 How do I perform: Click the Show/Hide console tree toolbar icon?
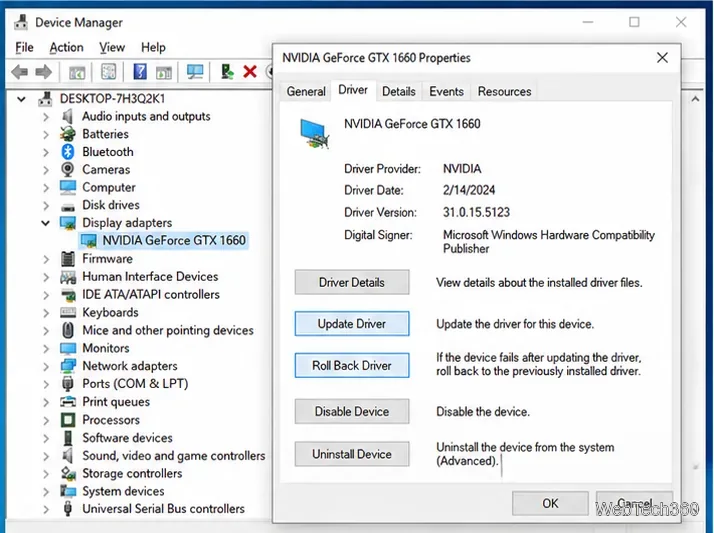coord(76,72)
